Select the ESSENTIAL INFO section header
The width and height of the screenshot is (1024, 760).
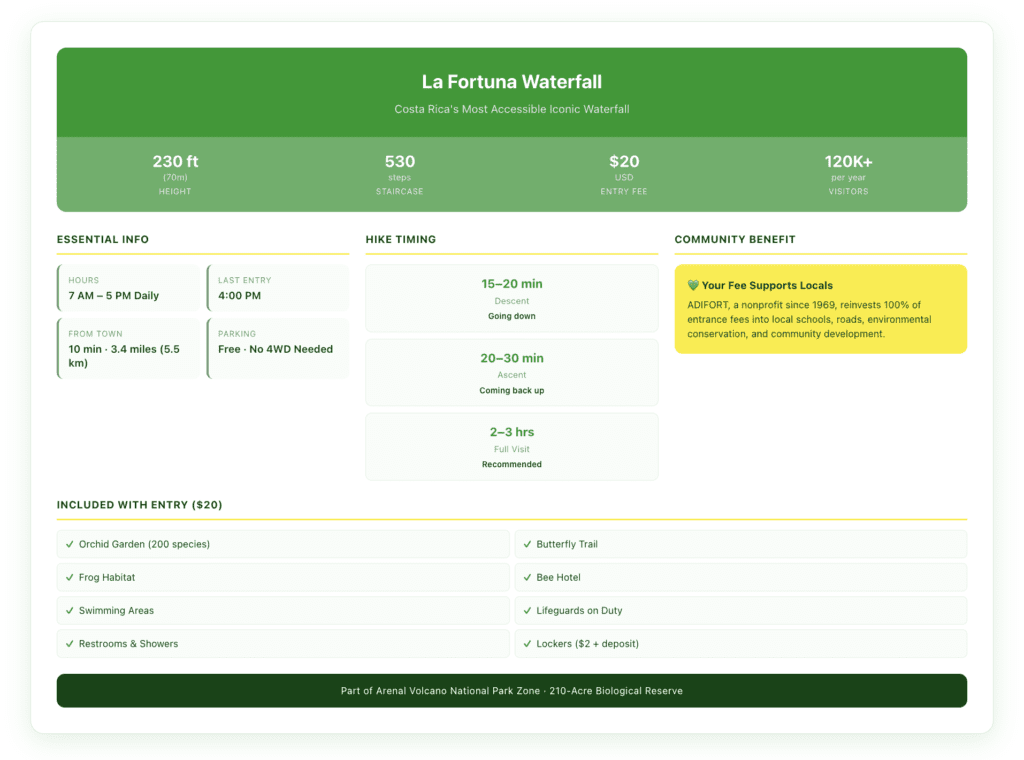(x=102, y=239)
